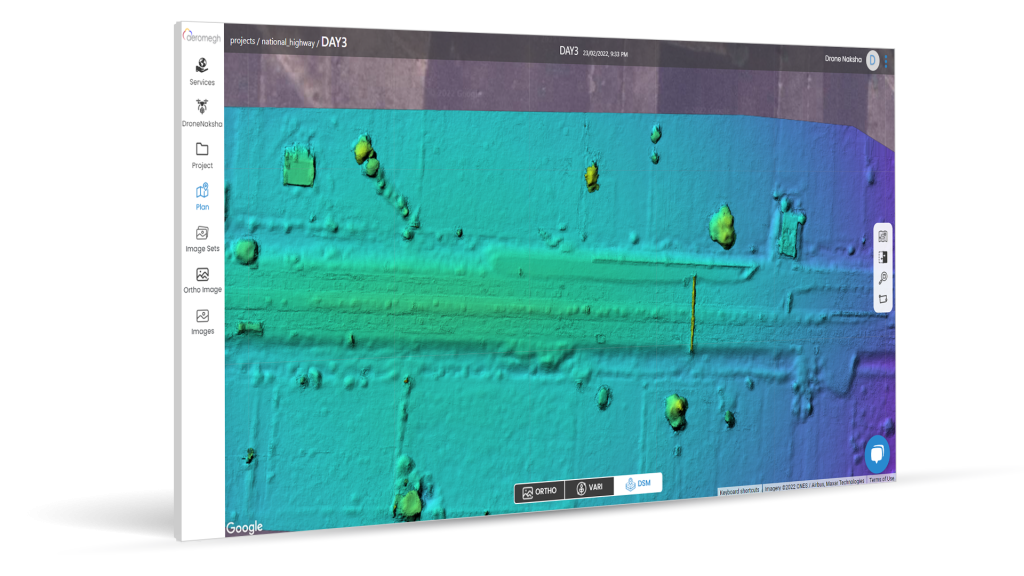
Task: Open the national_highway breadcrumb link
Action: (288, 43)
